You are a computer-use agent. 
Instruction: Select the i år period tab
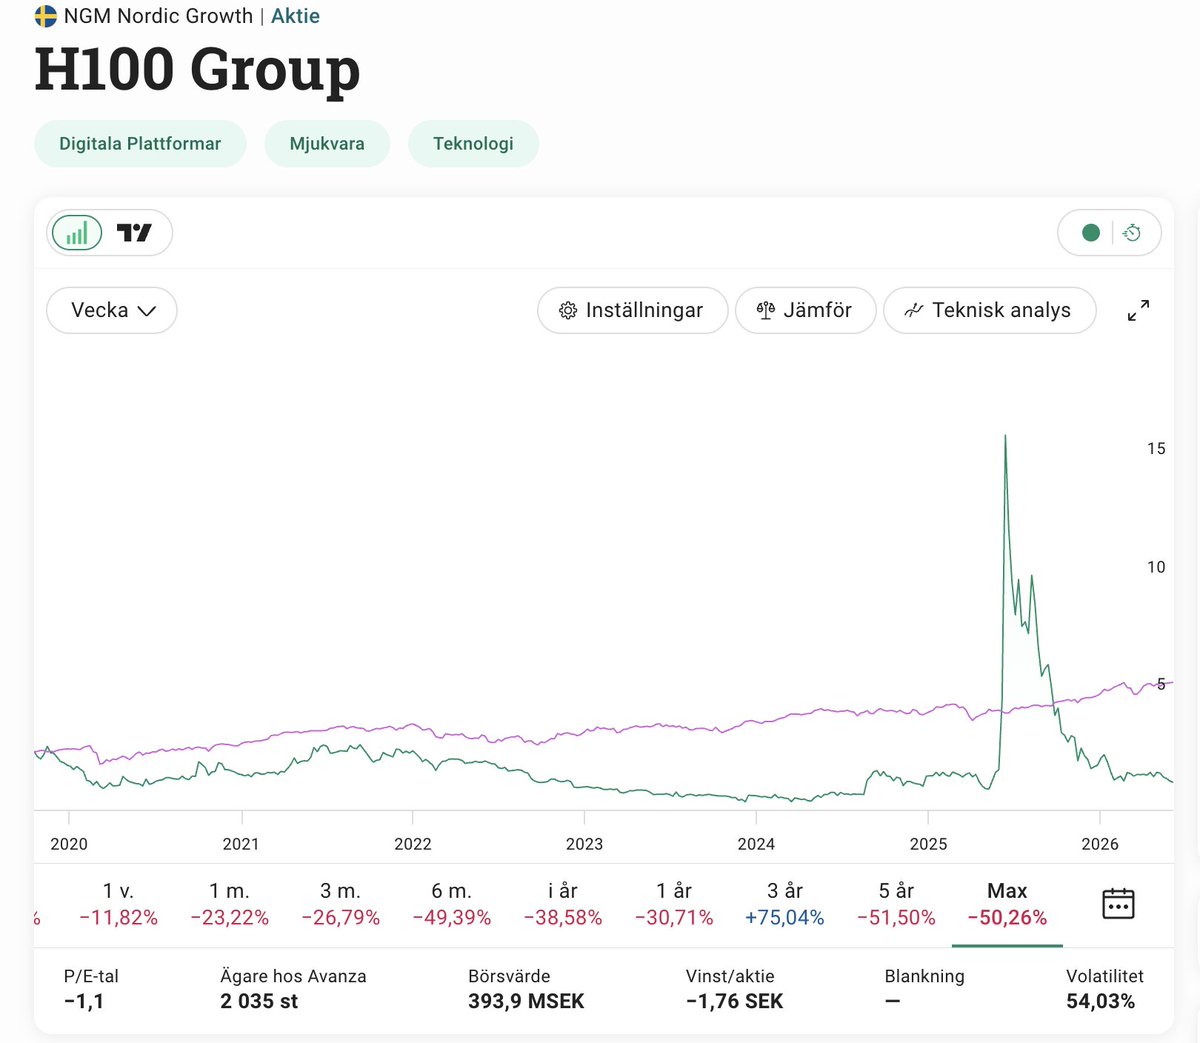pos(563,904)
